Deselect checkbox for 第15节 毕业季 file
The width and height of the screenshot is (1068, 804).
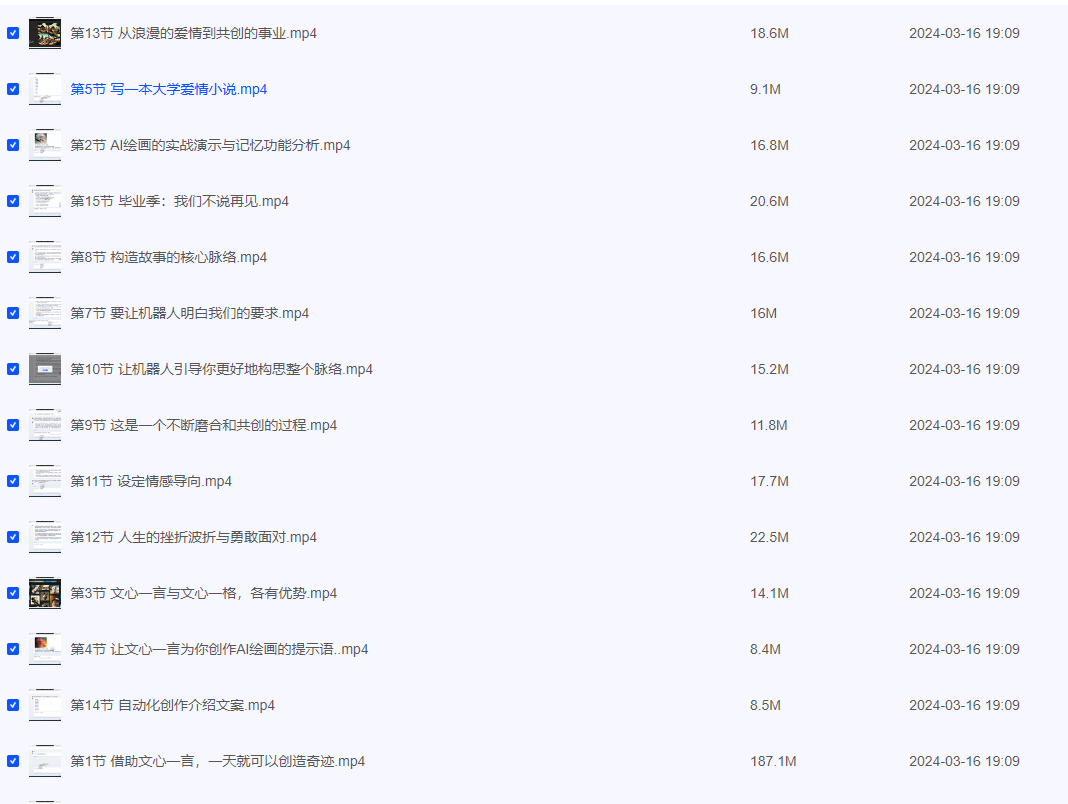coord(13,201)
